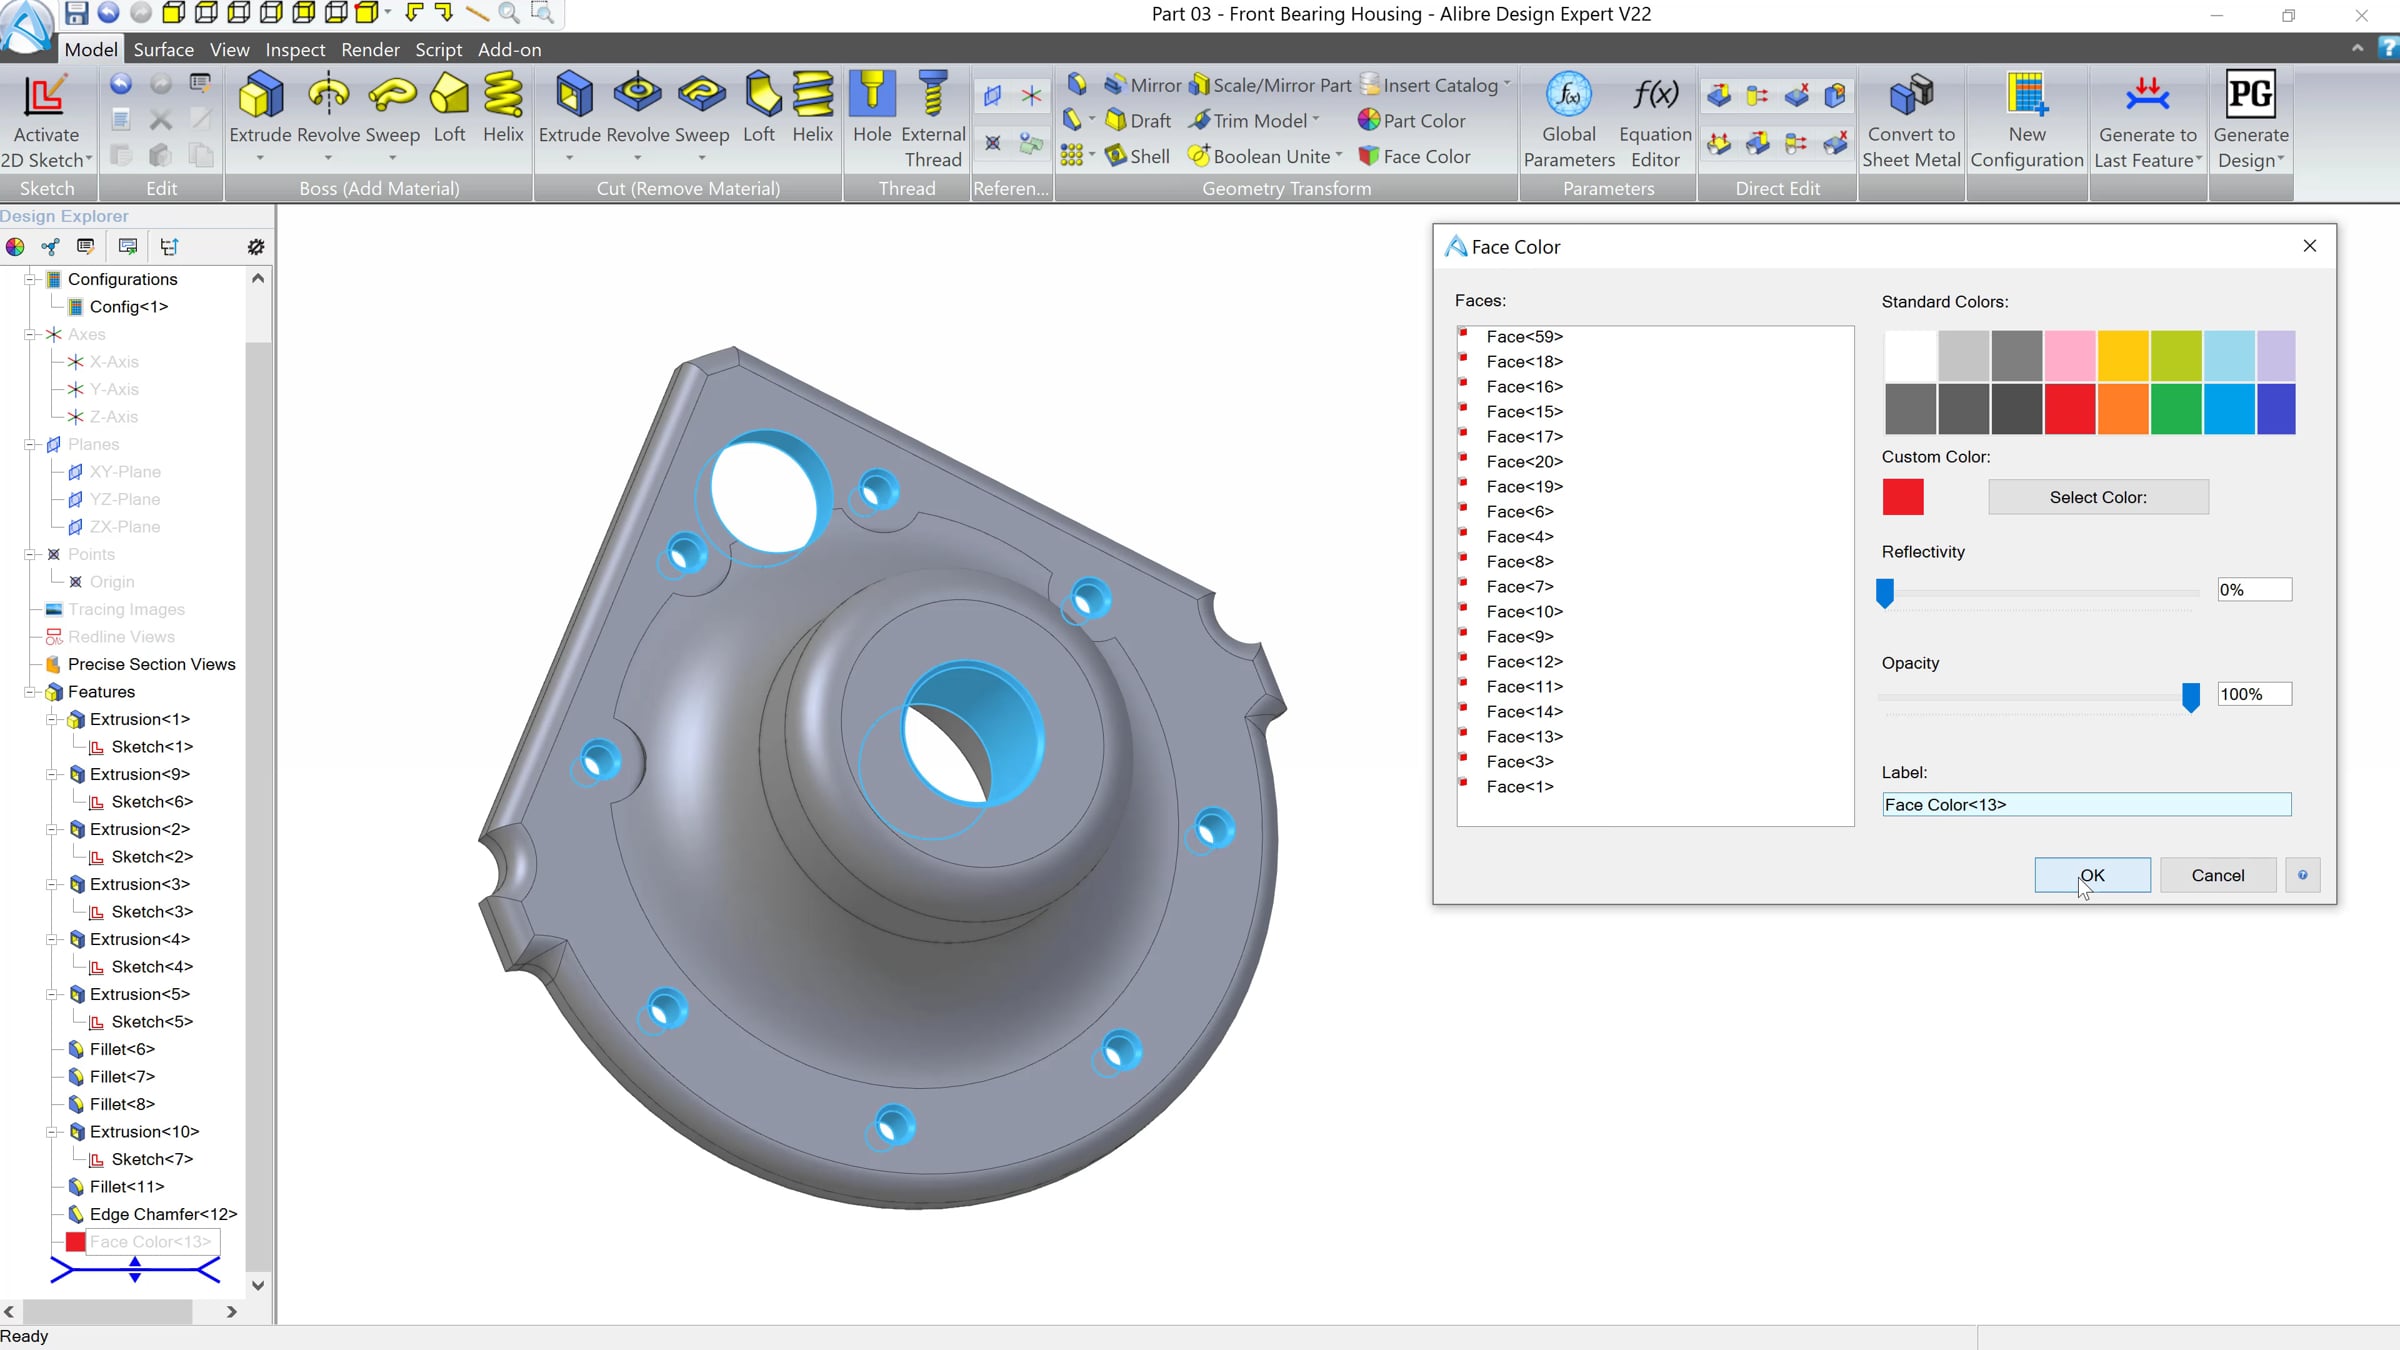Screen dimensions: 2400x1350
Task: Click the Part Color tool
Action: pos(1411,121)
